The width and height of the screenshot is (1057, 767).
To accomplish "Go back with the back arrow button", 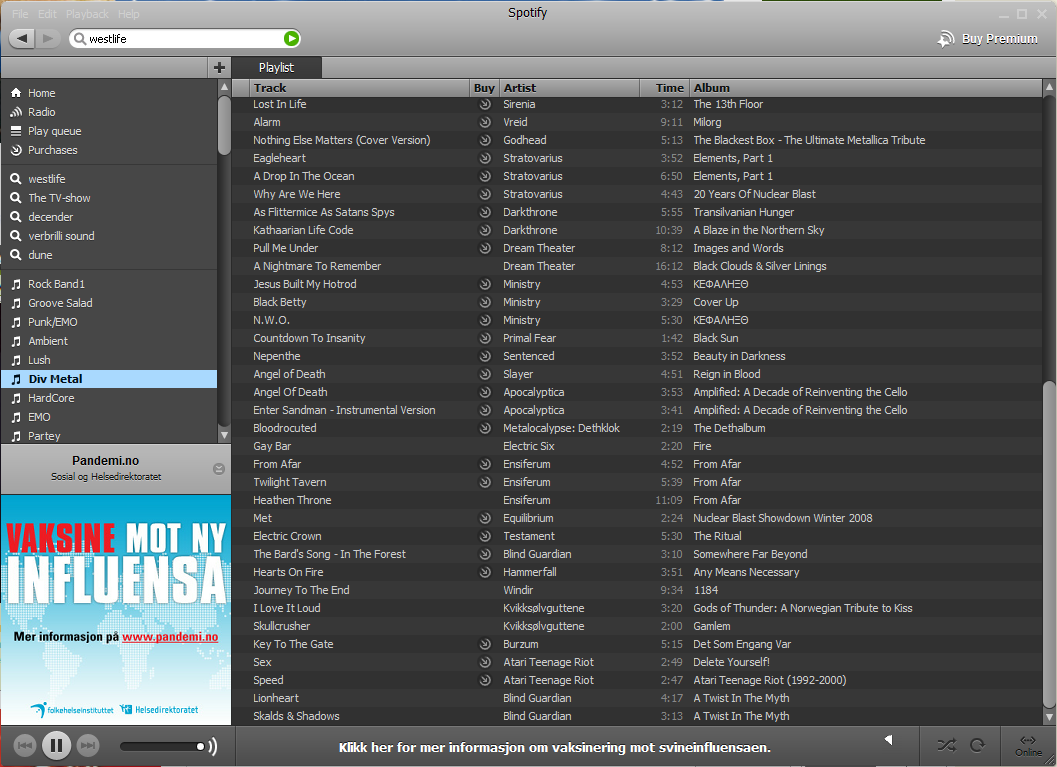I will coord(22,38).
